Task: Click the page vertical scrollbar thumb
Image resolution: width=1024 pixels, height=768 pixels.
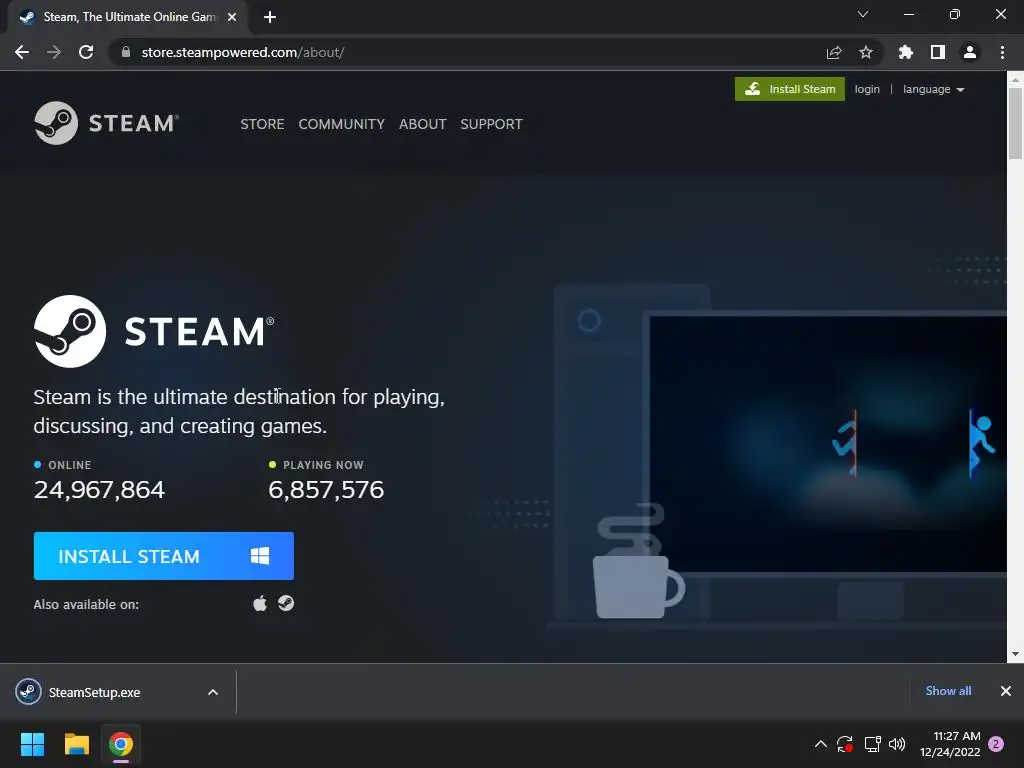Action: click(x=1015, y=123)
